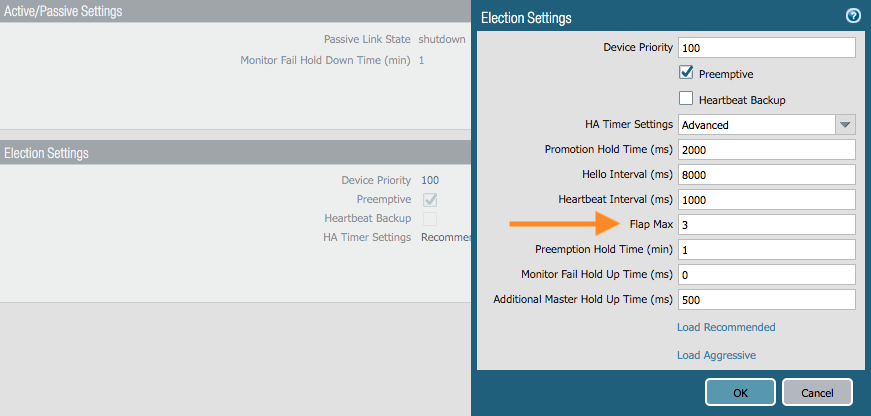Click the Device Priority input field
Image resolution: width=871 pixels, height=416 pixels.
click(x=766, y=48)
